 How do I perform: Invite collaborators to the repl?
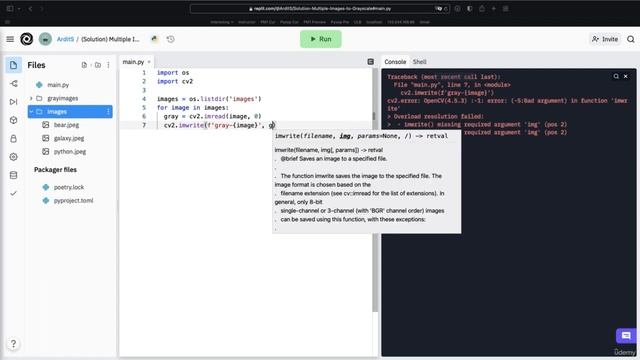(605, 39)
